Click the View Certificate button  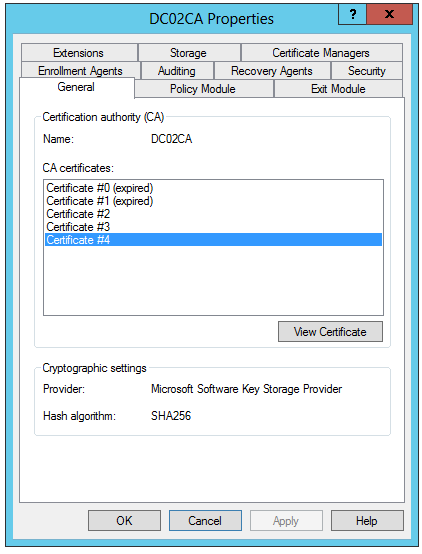tap(330, 331)
